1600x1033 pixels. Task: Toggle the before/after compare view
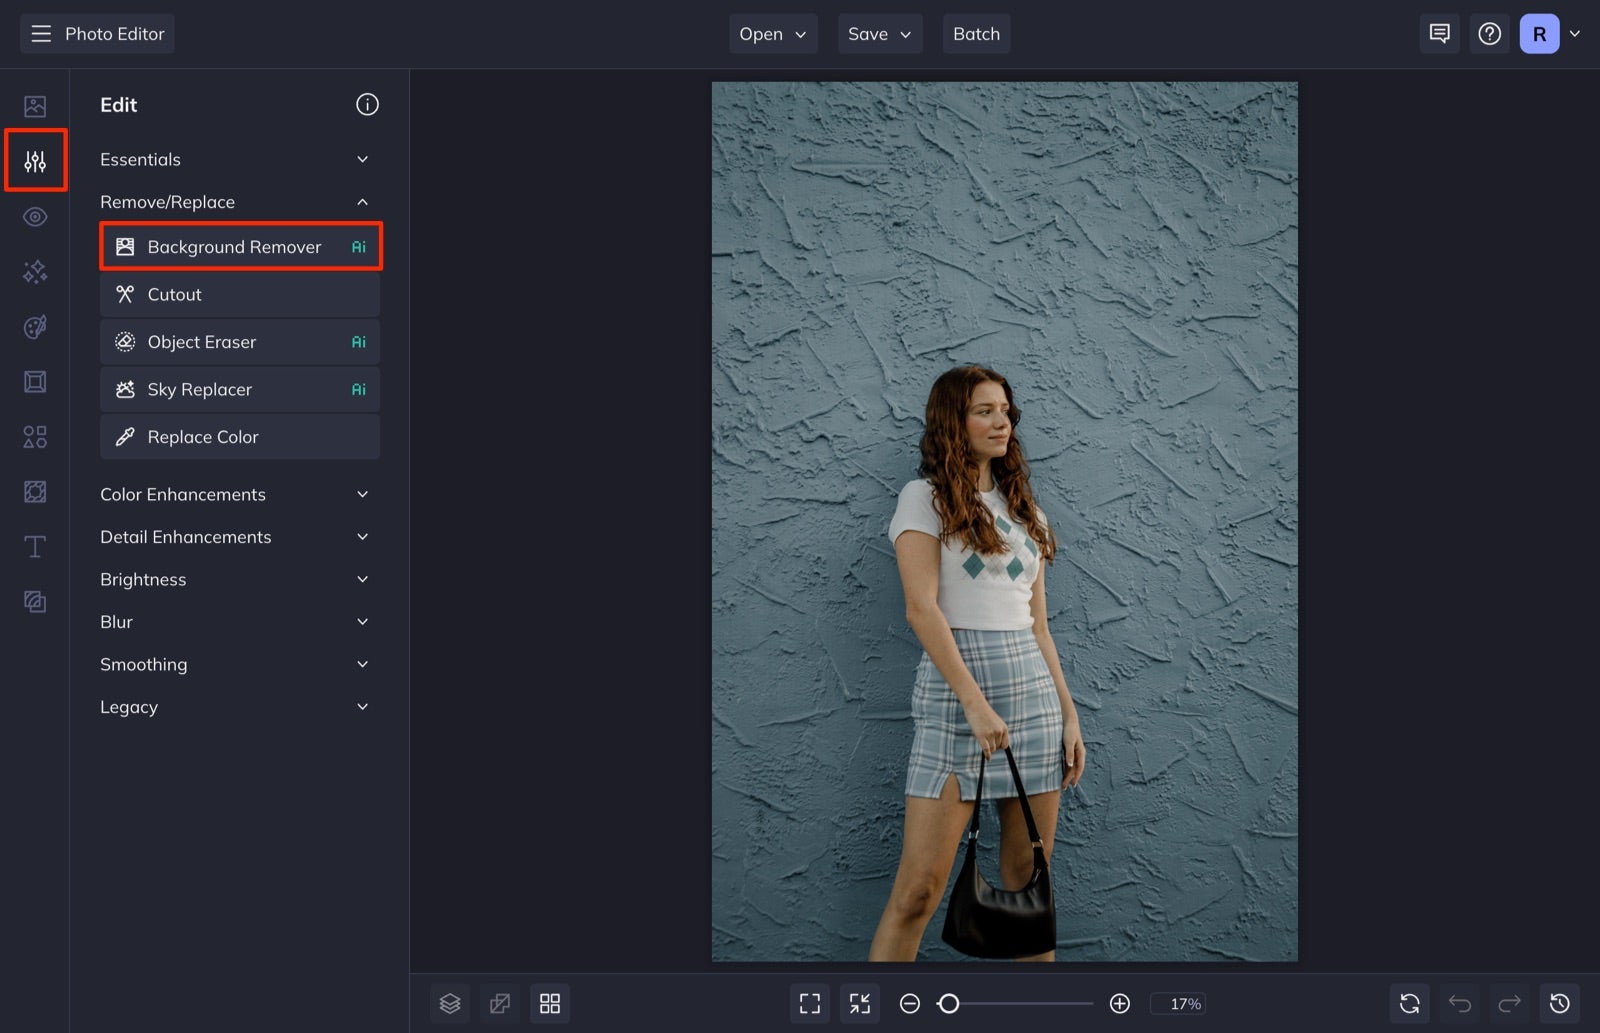[500, 1003]
